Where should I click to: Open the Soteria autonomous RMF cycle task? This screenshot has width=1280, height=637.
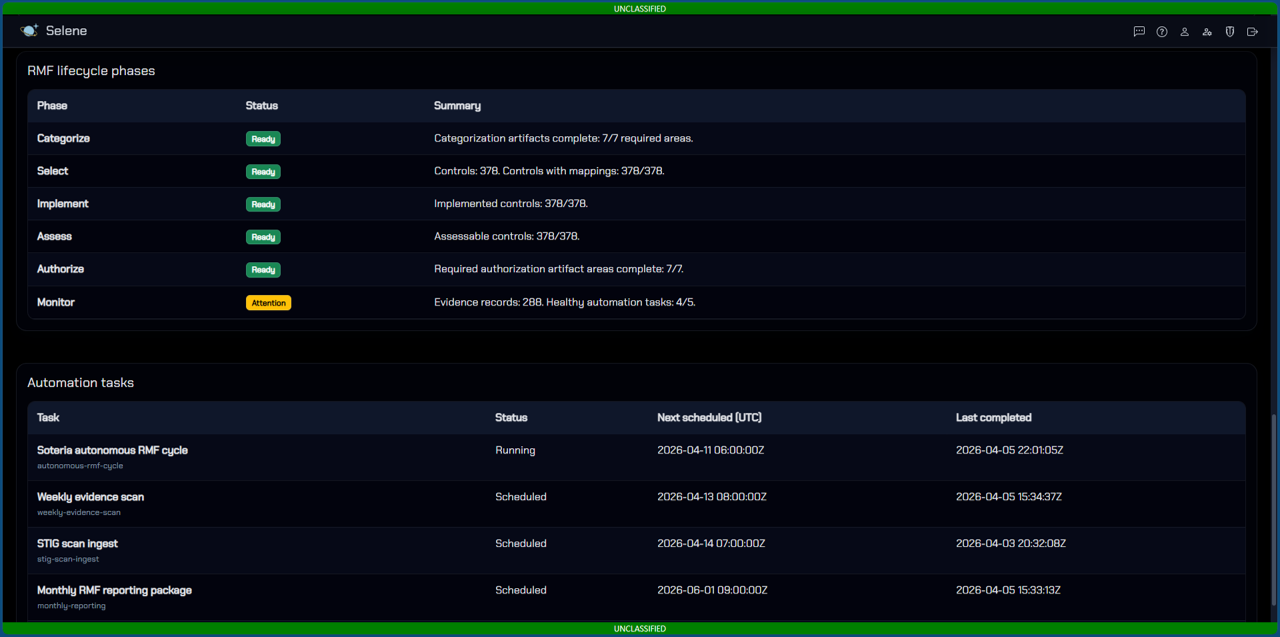pyautogui.click(x=112, y=451)
